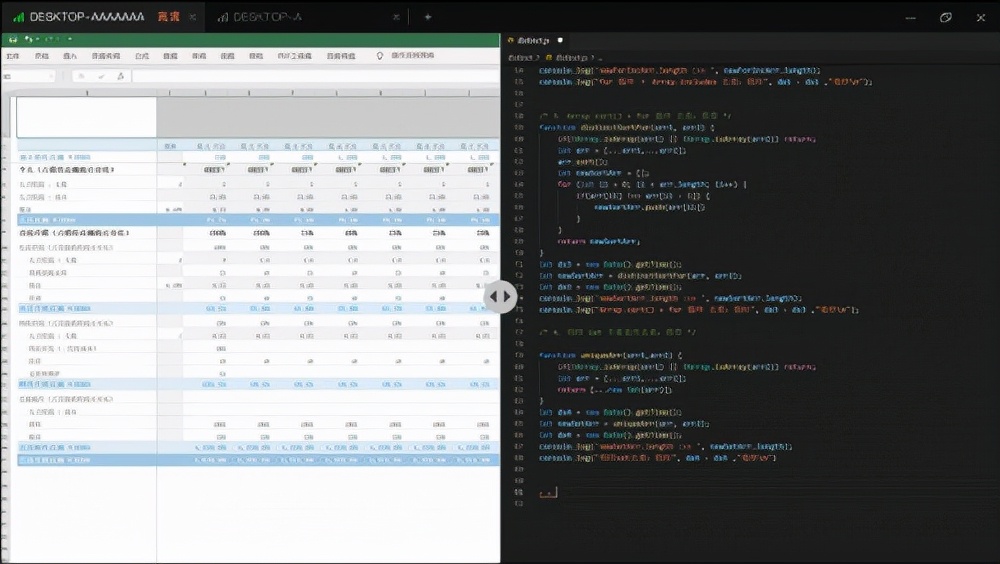This screenshot has width=1000, height=564.
Task: Close the first DESKTOP tab
Action: [x=193, y=17]
